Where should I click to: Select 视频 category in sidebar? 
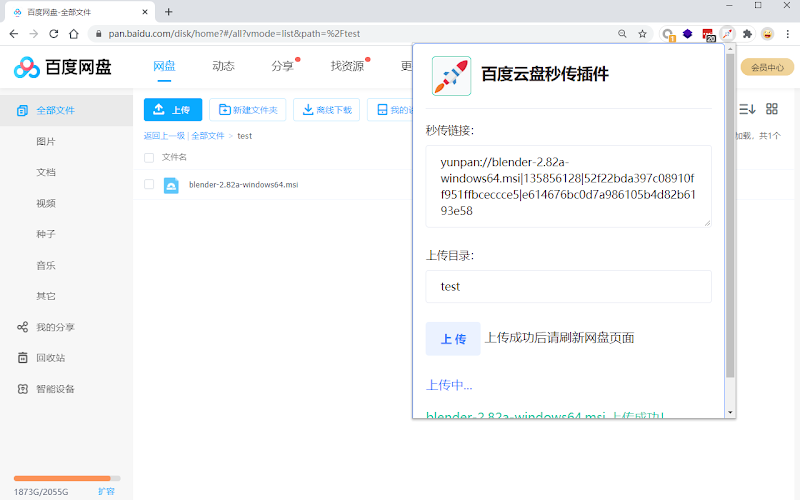(x=46, y=204)
